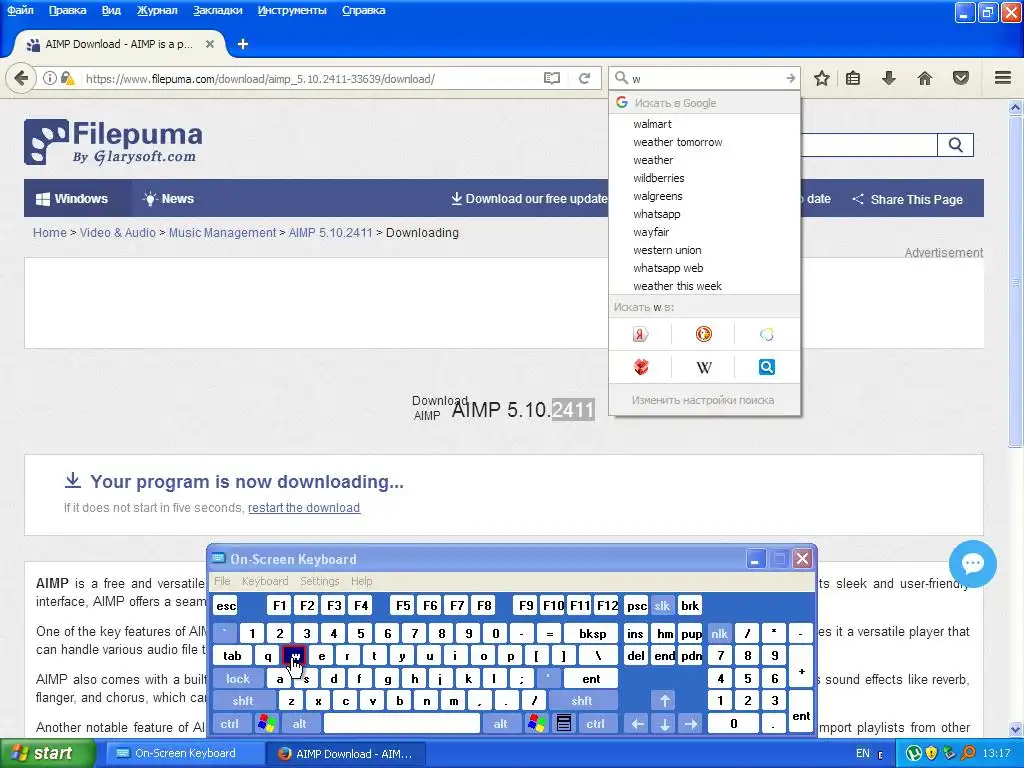
Task: Open Pocket icon in Firefox toolbar
Action: [961, 78]
